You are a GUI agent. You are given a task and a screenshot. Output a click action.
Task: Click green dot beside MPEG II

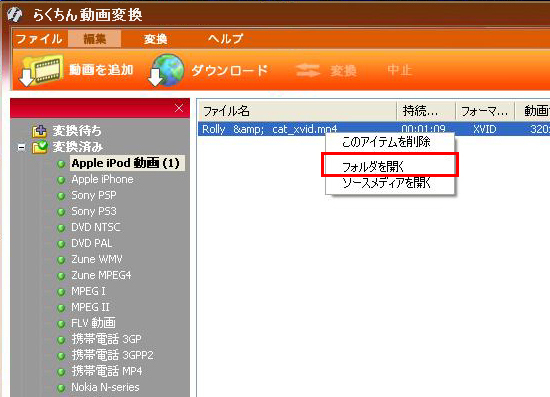61,308
